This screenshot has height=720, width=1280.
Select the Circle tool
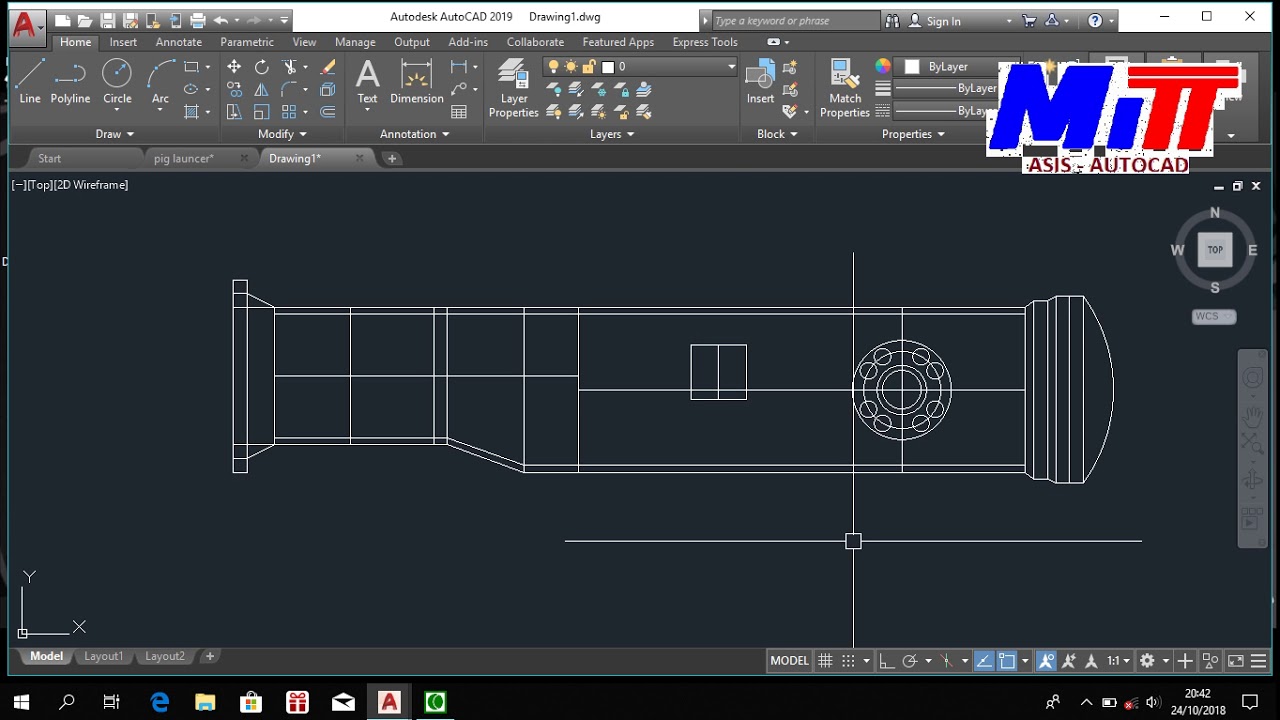pos(117,81)
